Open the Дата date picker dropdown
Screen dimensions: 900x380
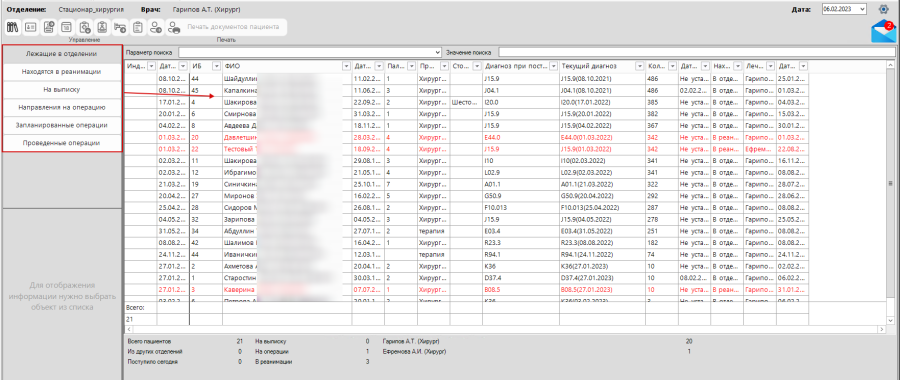(x=863, y=9)
